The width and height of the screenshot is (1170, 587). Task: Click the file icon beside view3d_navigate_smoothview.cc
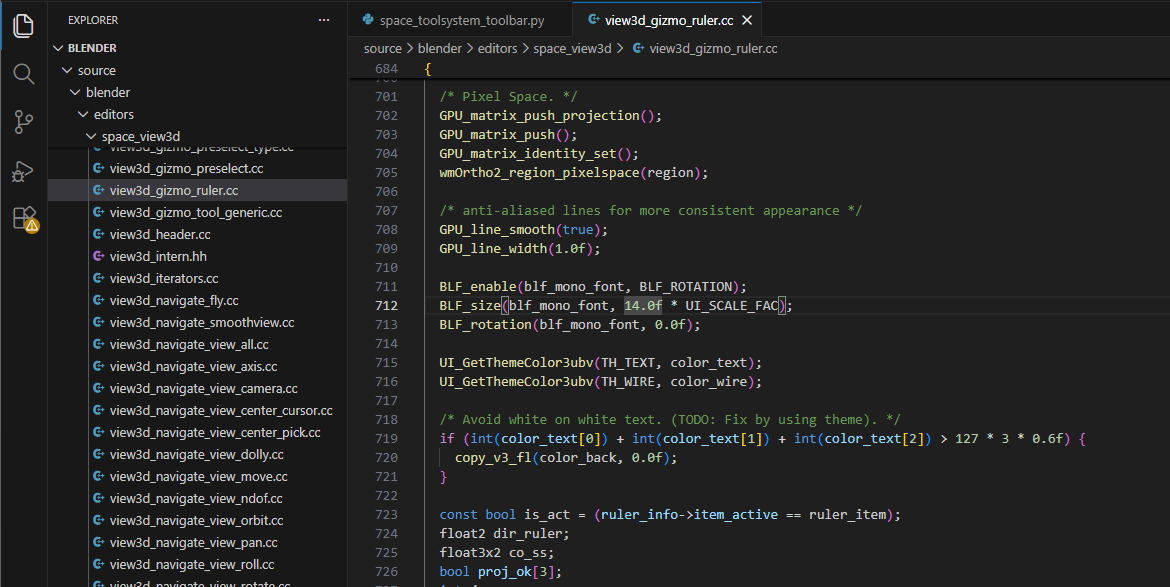pyautogui.click(x=98, y=322)
